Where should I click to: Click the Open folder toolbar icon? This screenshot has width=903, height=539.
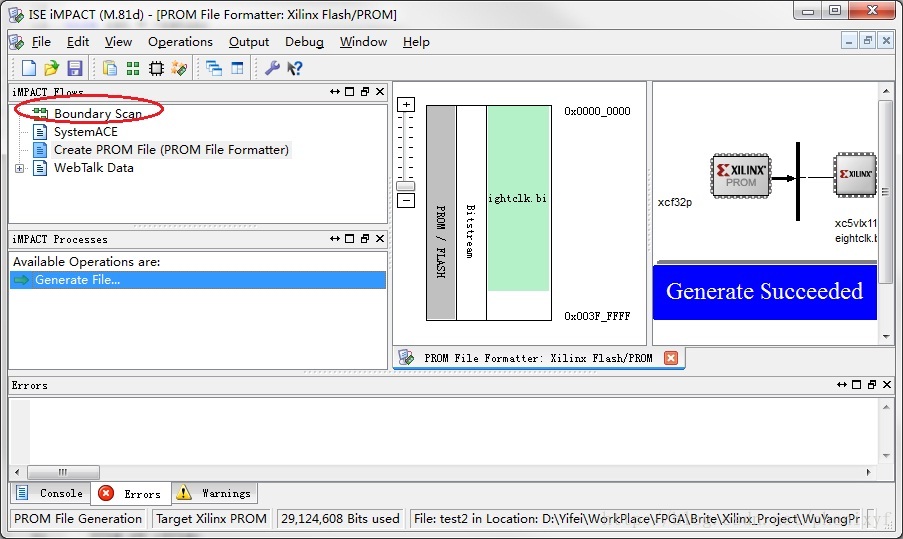pos(51,68)
